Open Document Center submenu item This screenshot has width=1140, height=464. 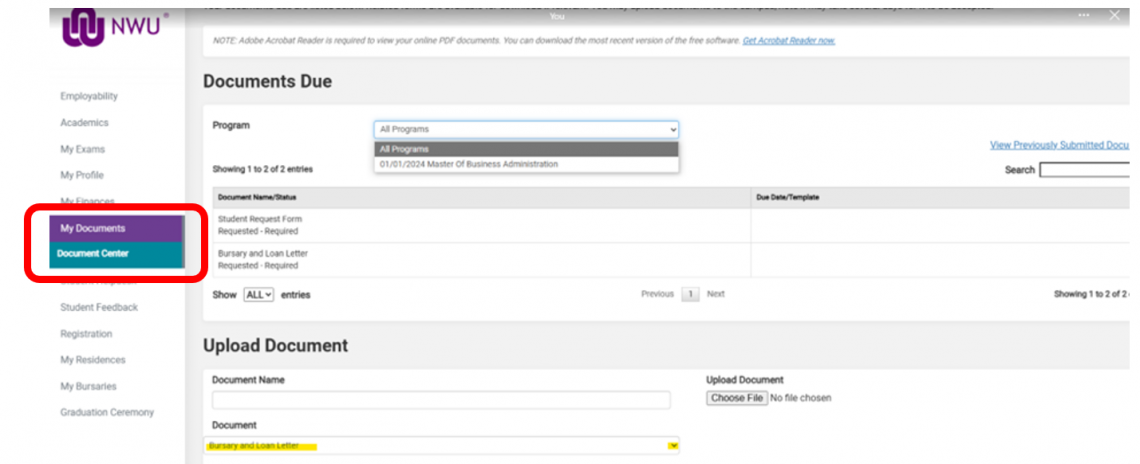116,255
